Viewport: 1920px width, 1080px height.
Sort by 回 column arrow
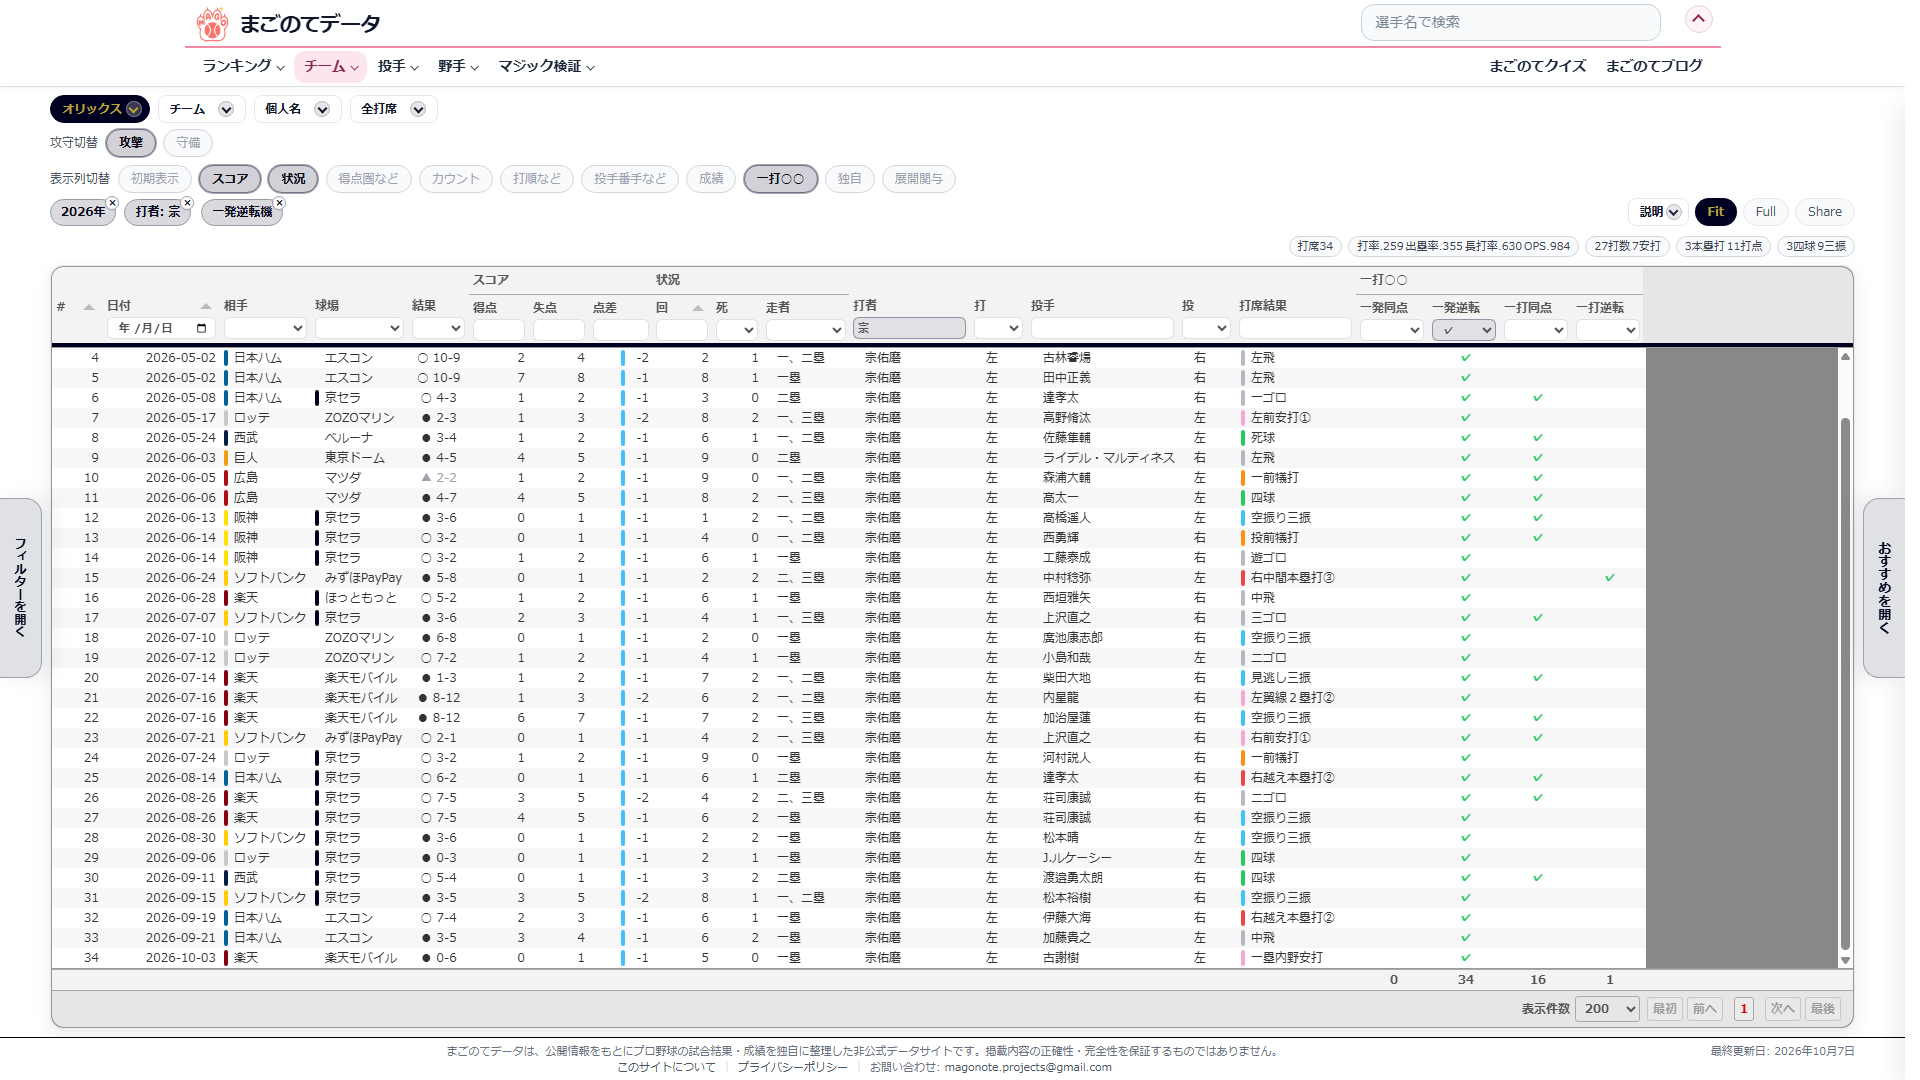click(x=697, y=308)
